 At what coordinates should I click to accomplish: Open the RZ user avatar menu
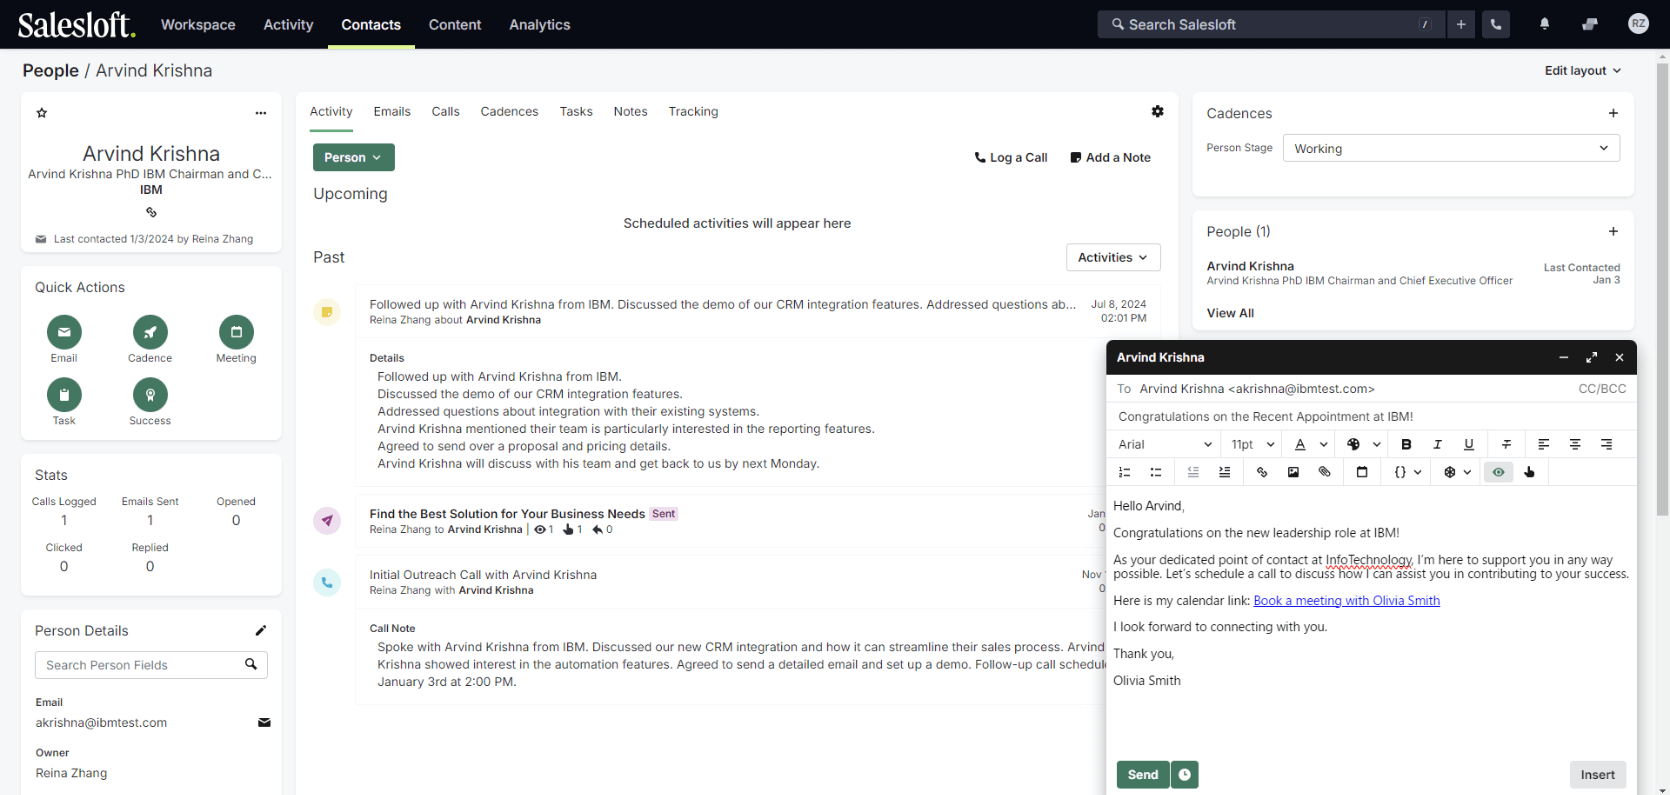coord(1638,24)
